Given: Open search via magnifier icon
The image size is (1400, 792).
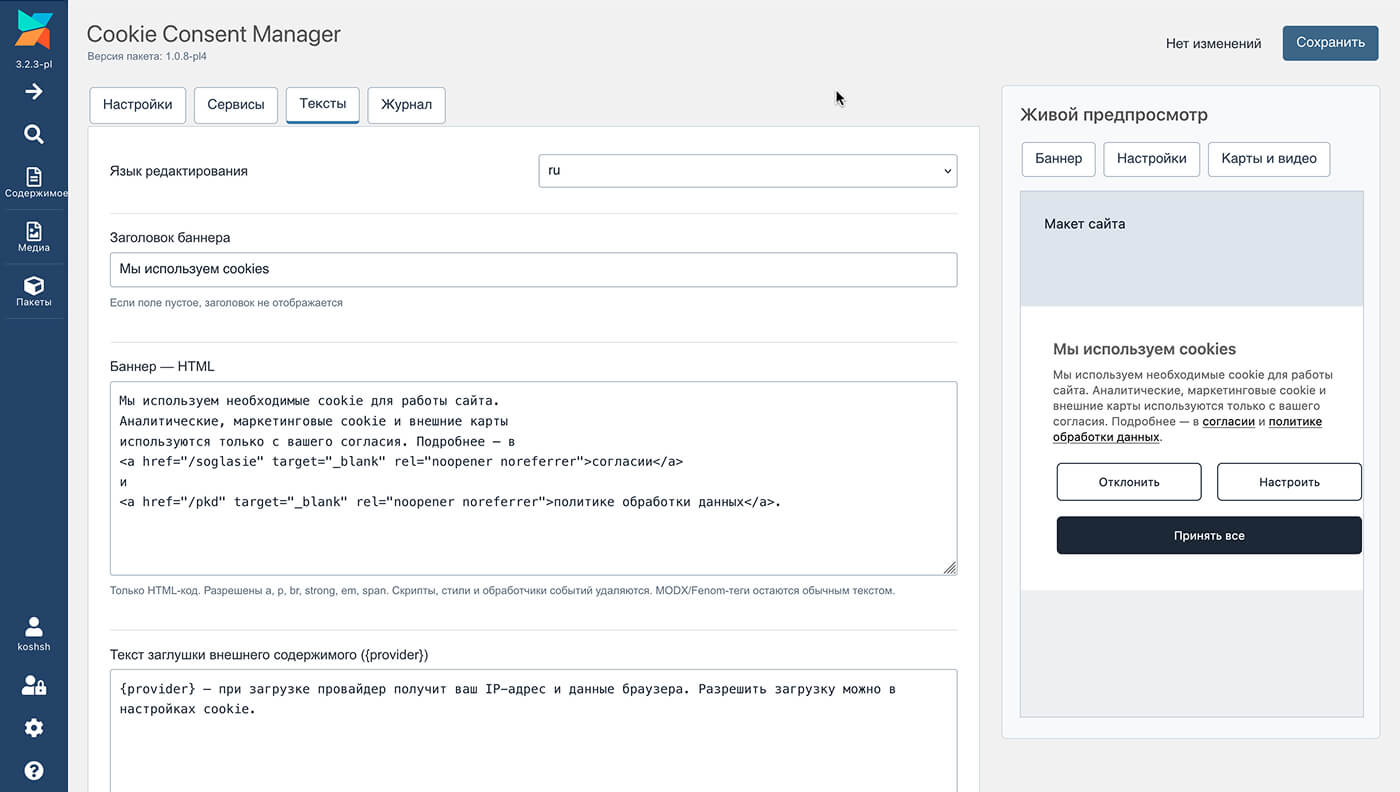Looking at the screenshot, I should click(x=34, y=134).
